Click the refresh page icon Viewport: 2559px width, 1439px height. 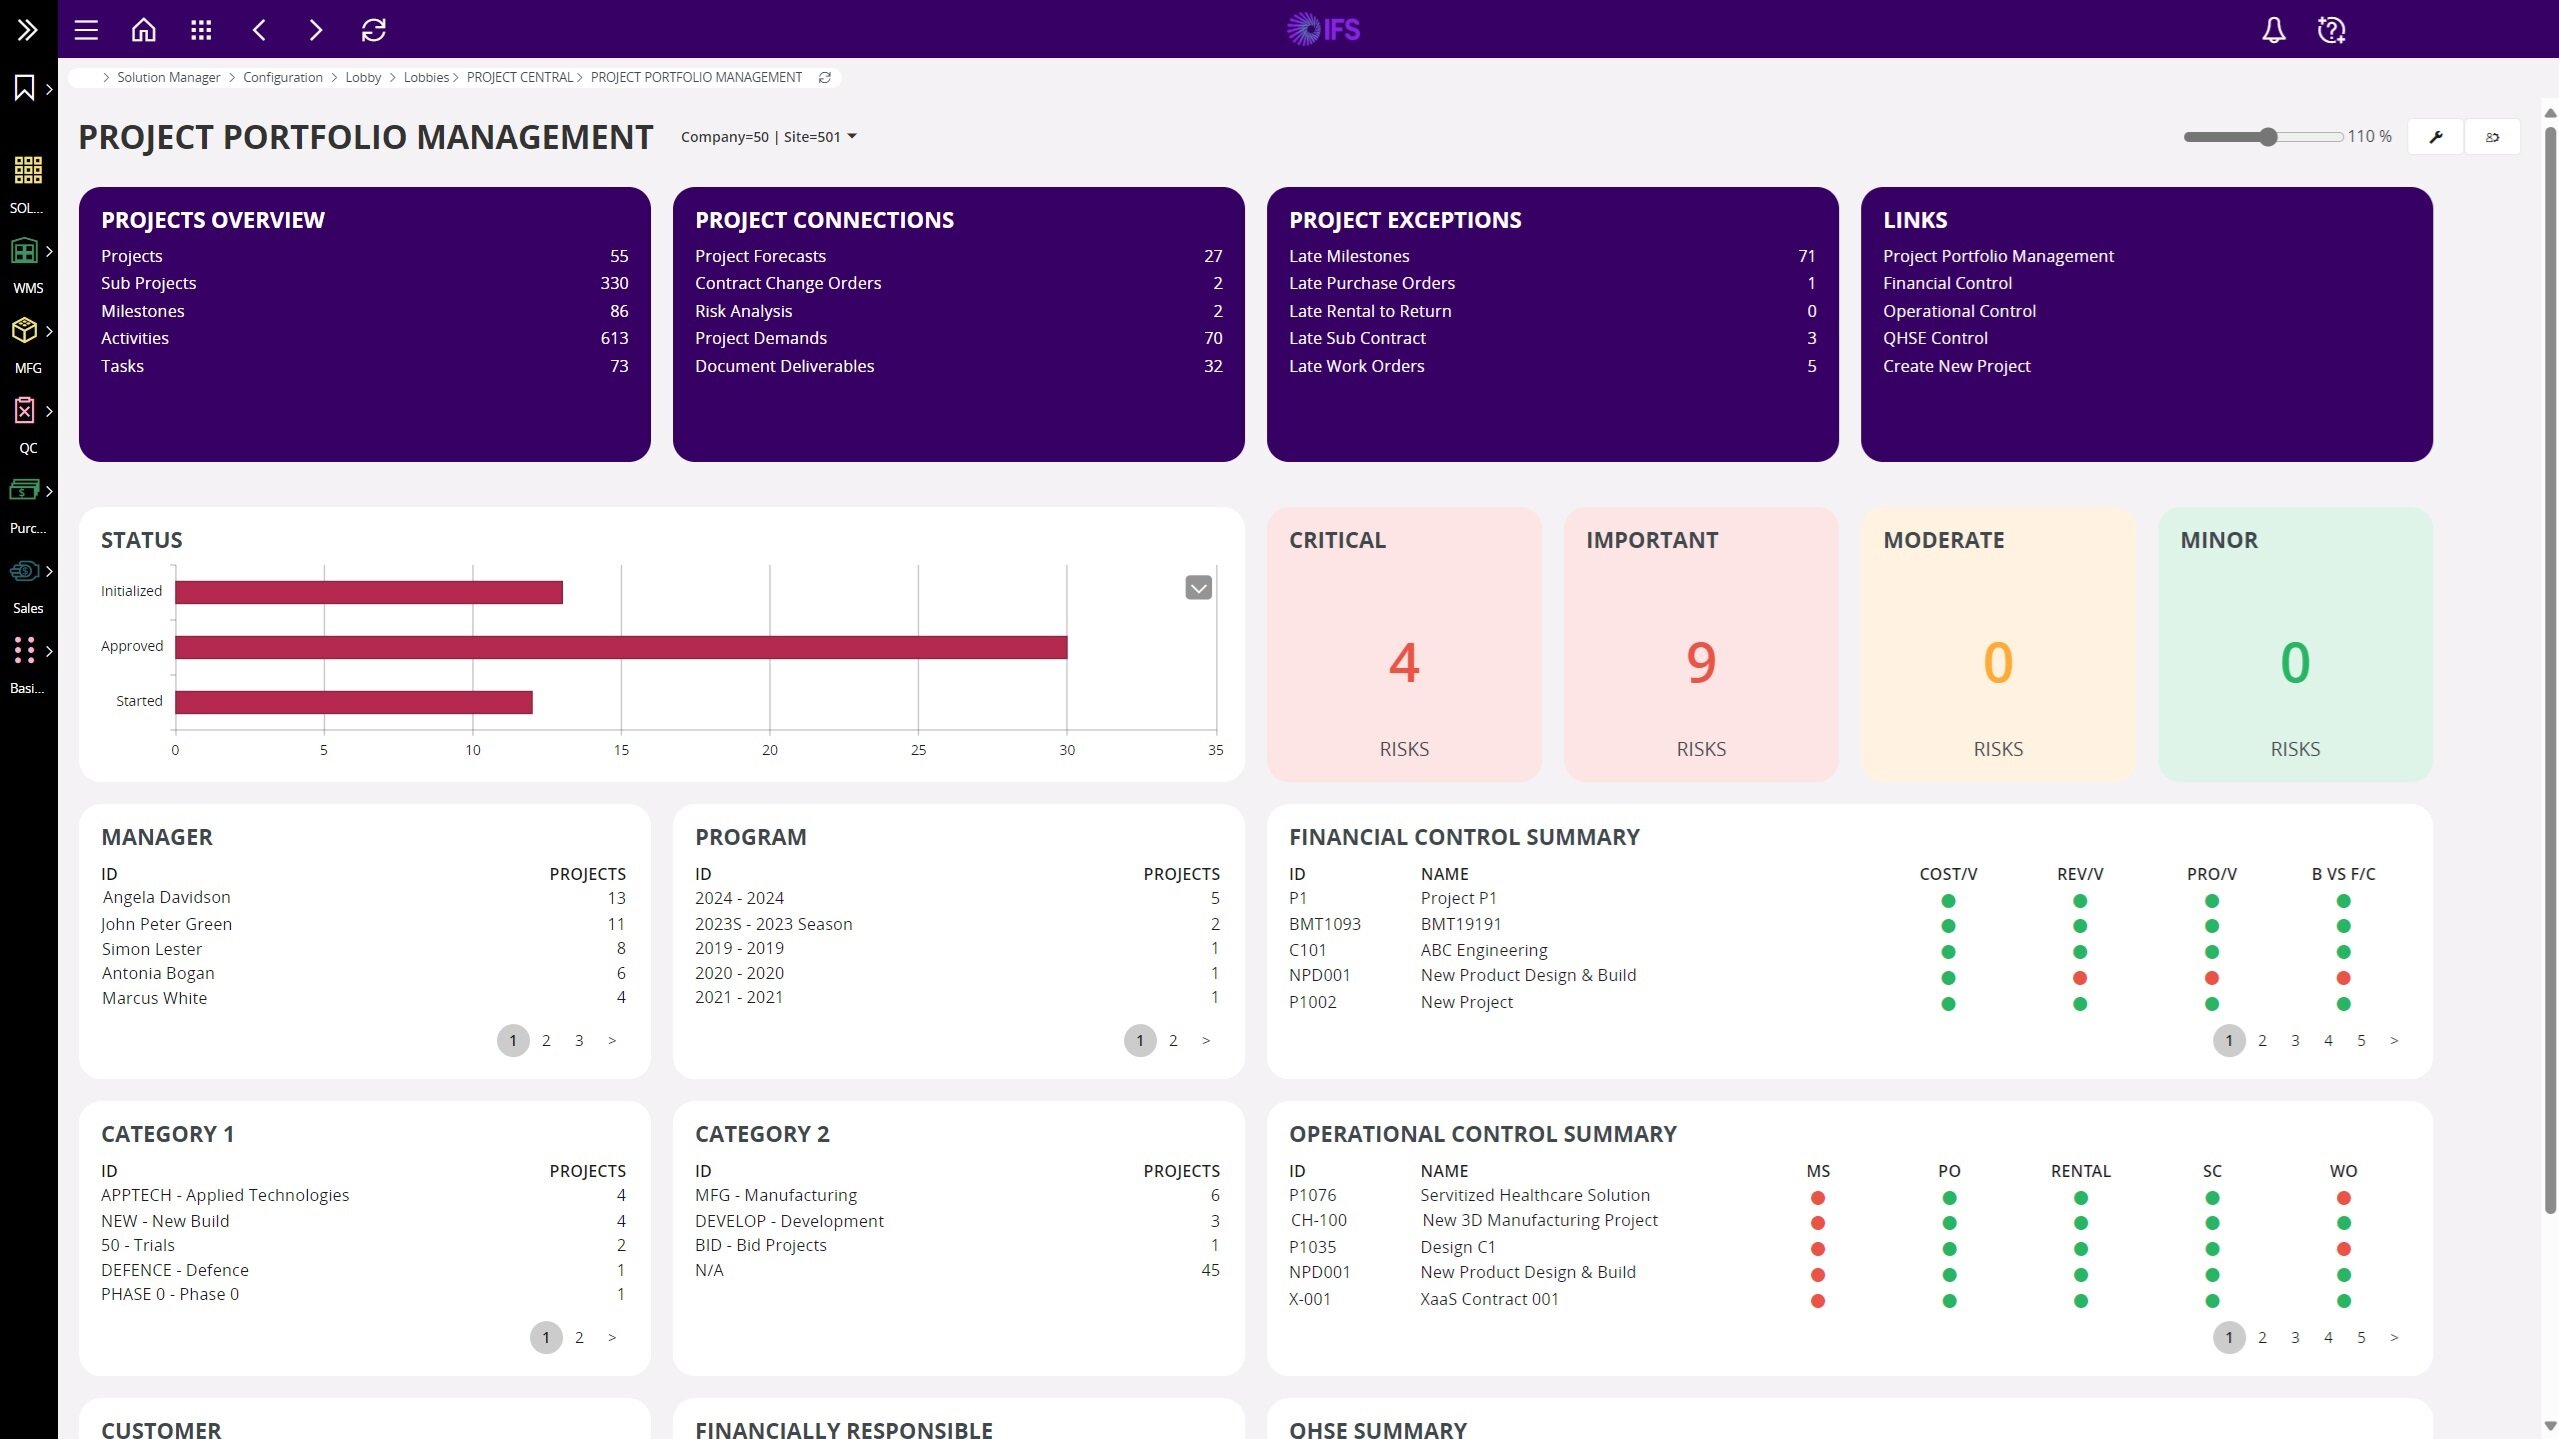(x=373, y=30)
